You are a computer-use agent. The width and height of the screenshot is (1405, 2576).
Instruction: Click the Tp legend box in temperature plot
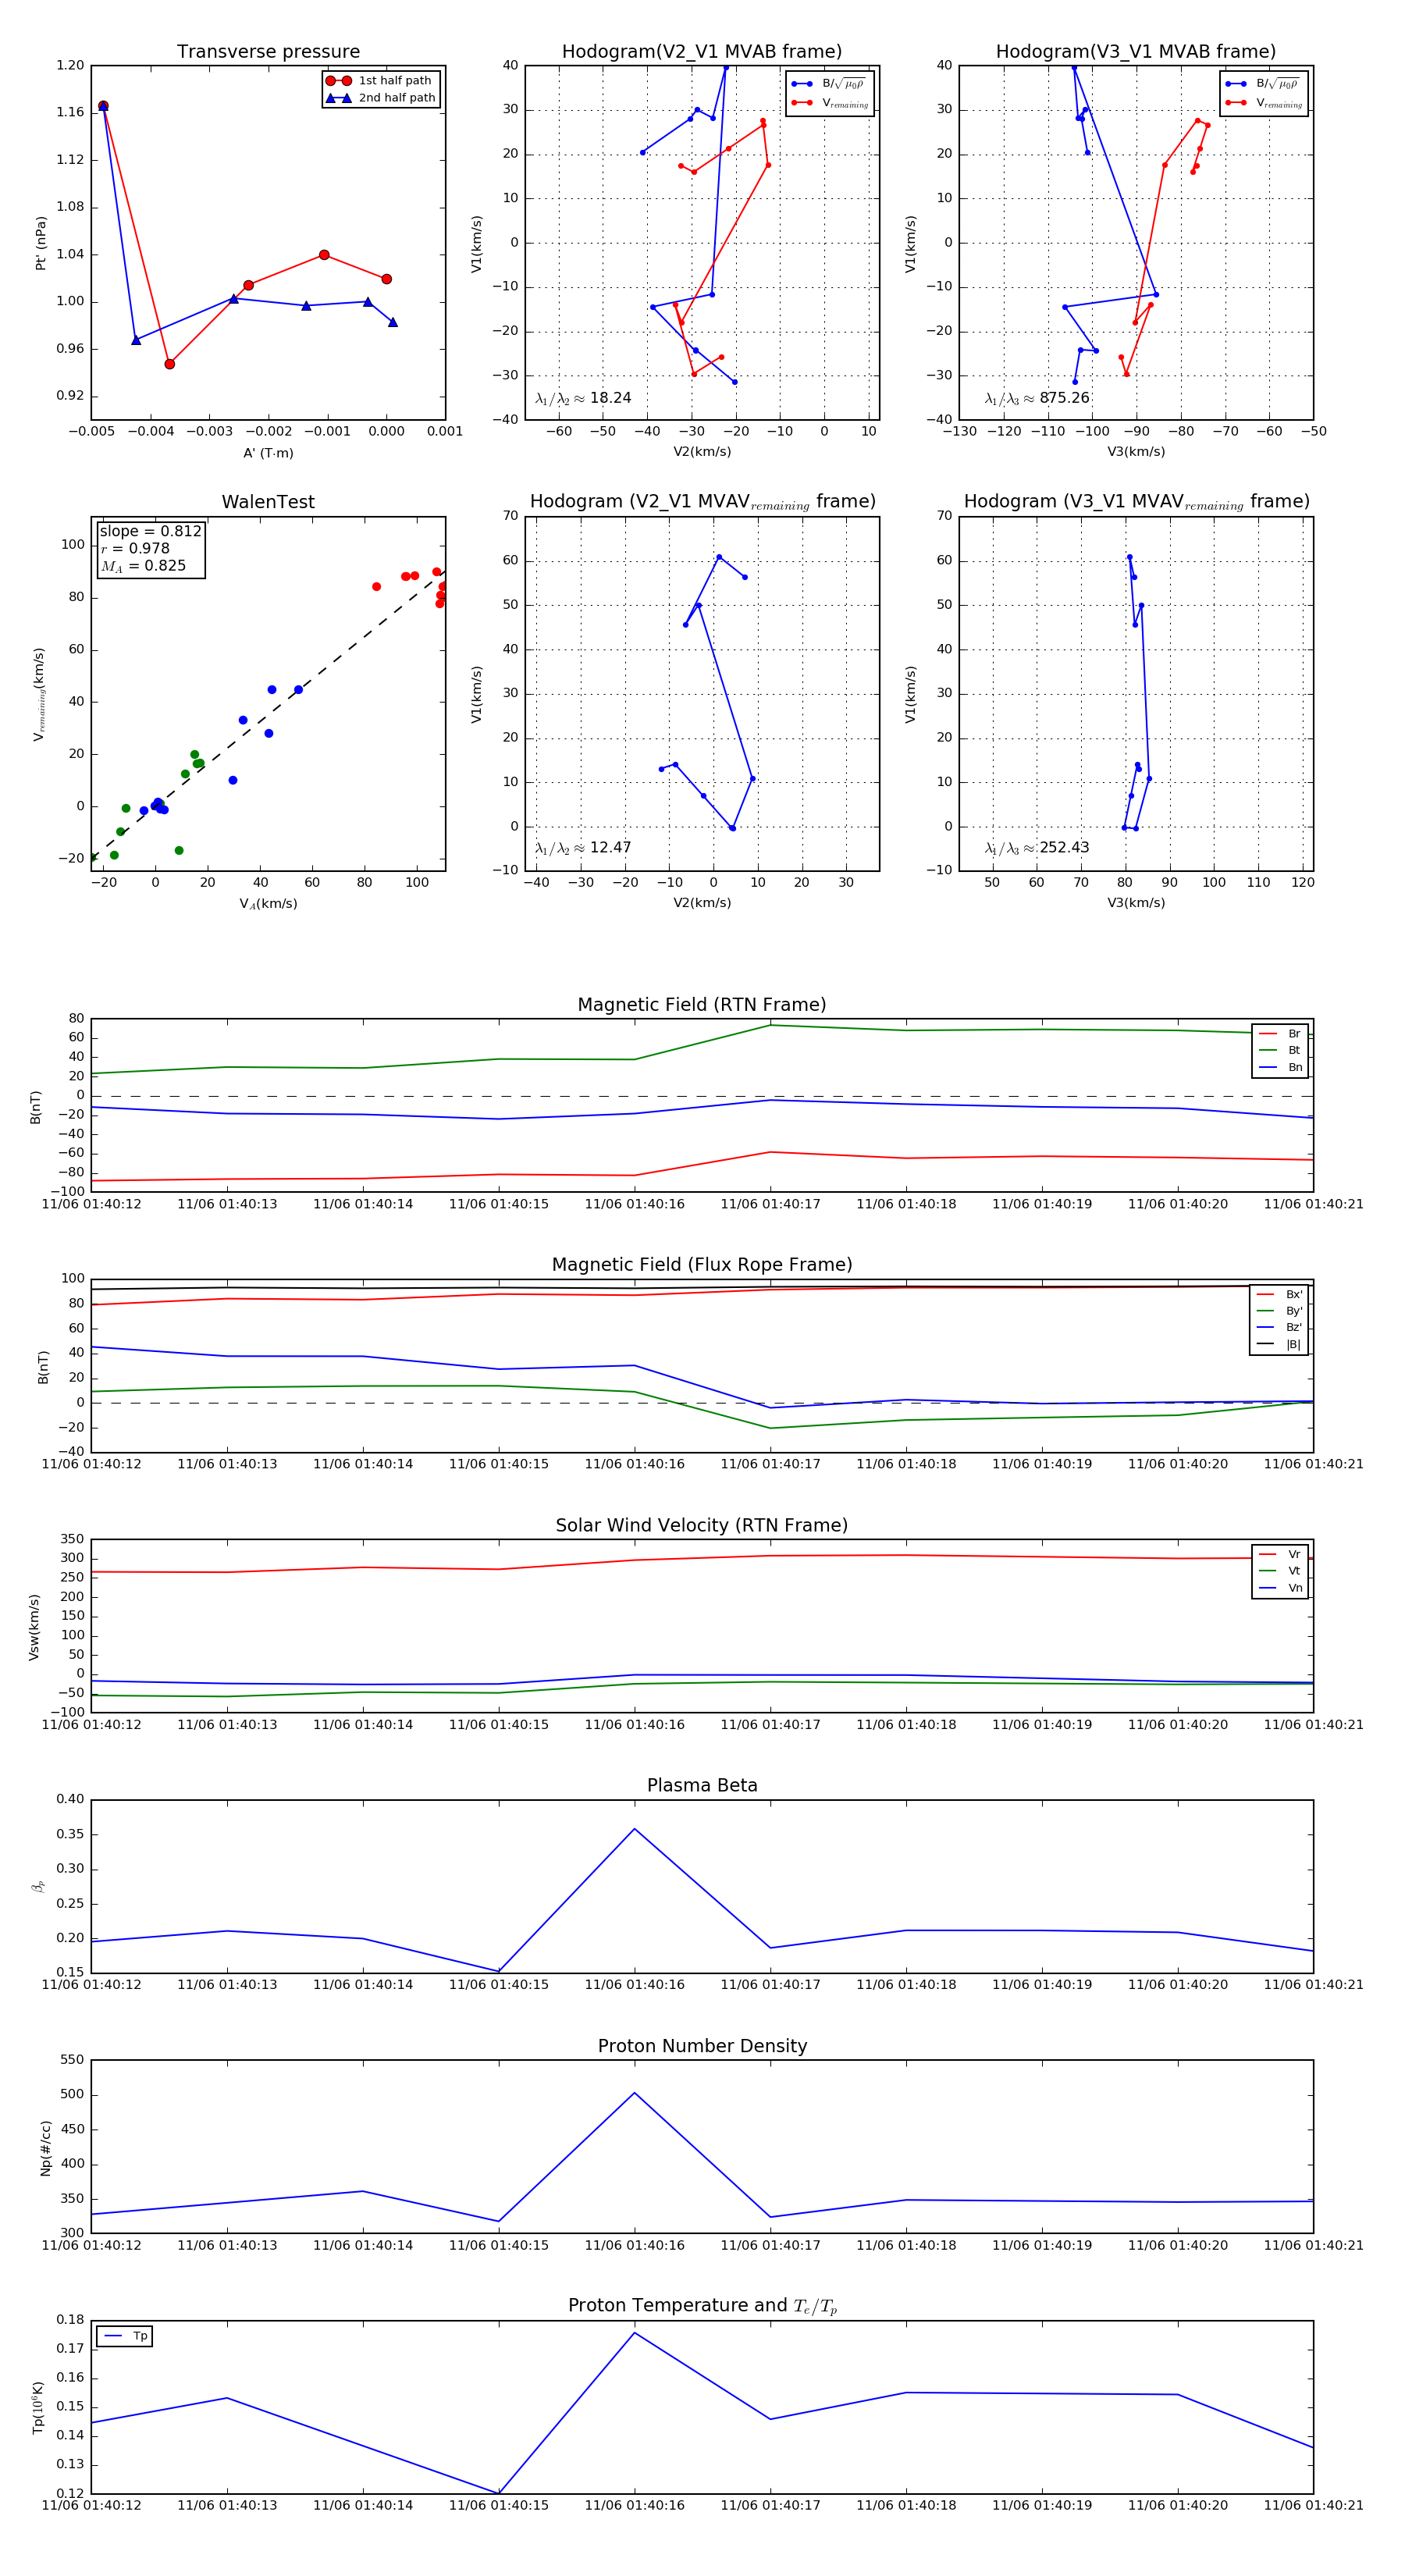coord(124,2337)
